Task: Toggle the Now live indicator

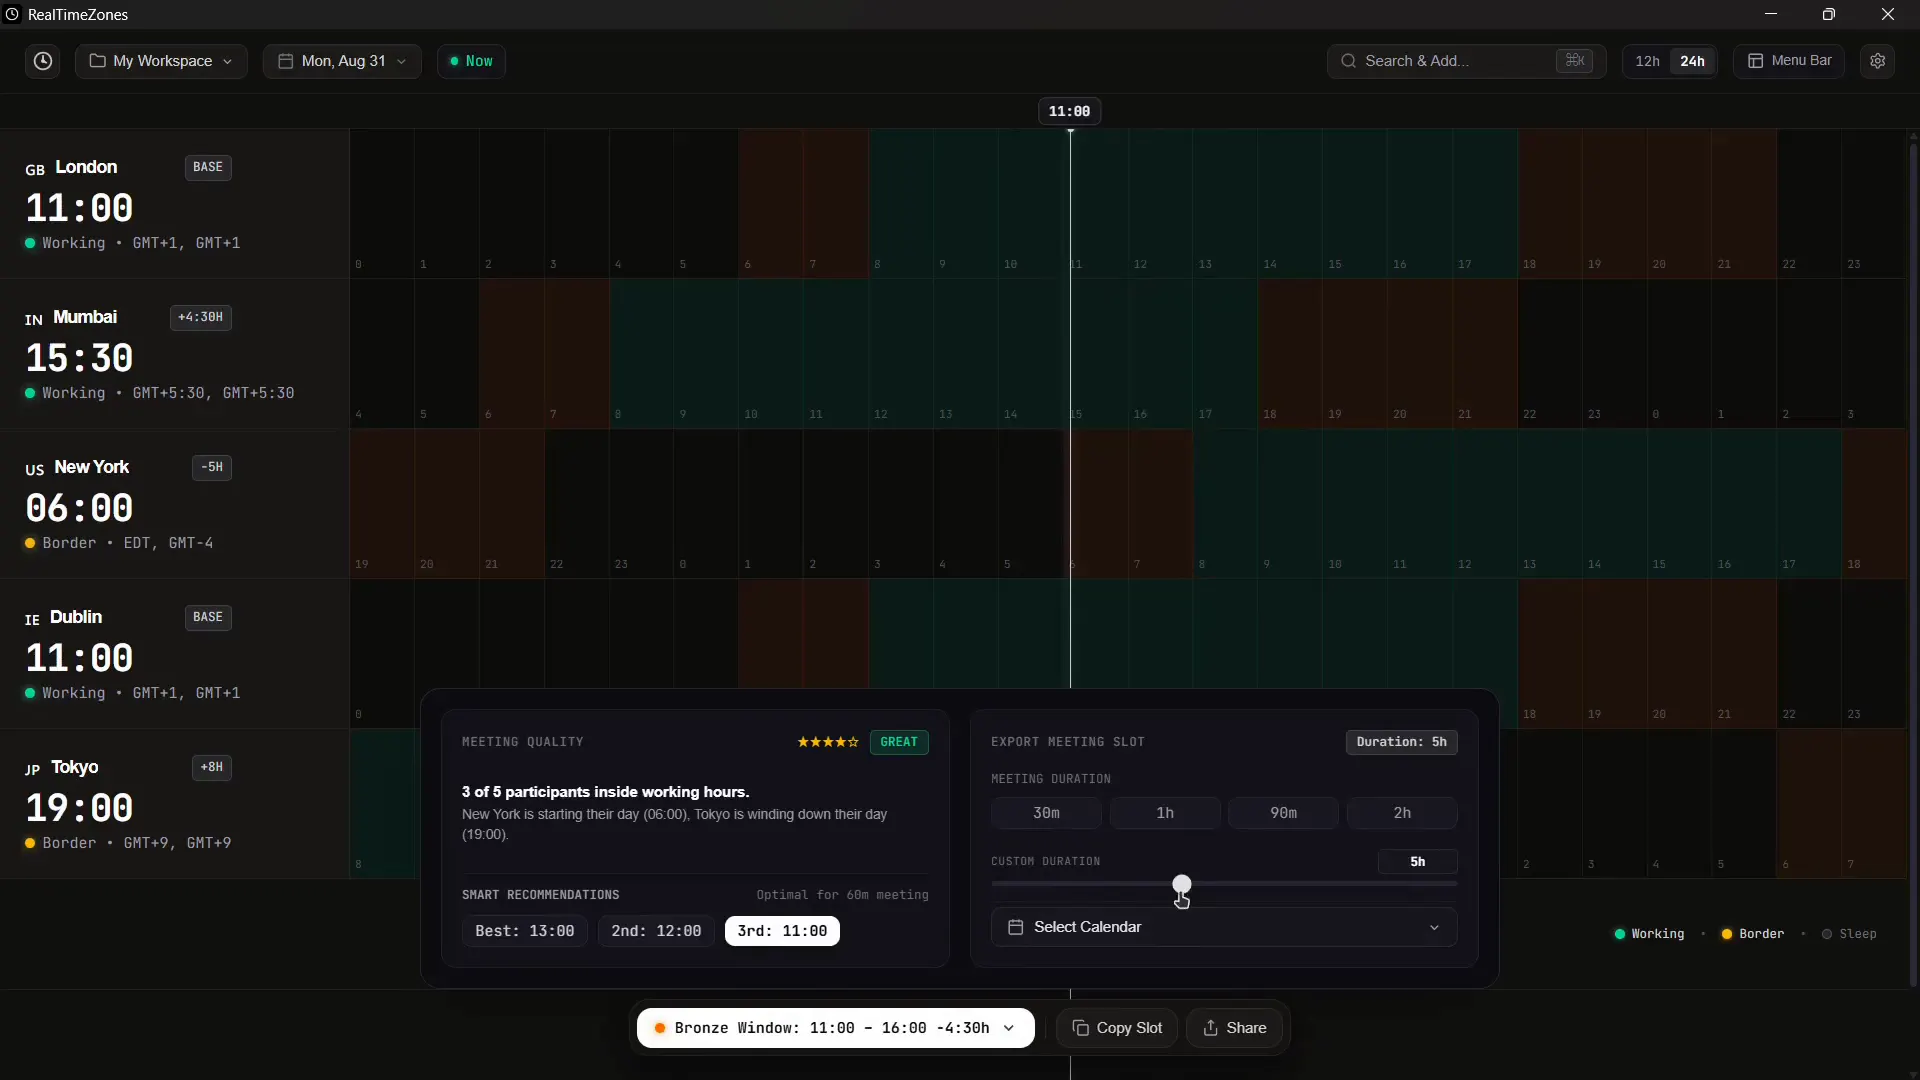Action: click(x=471, y=61)
